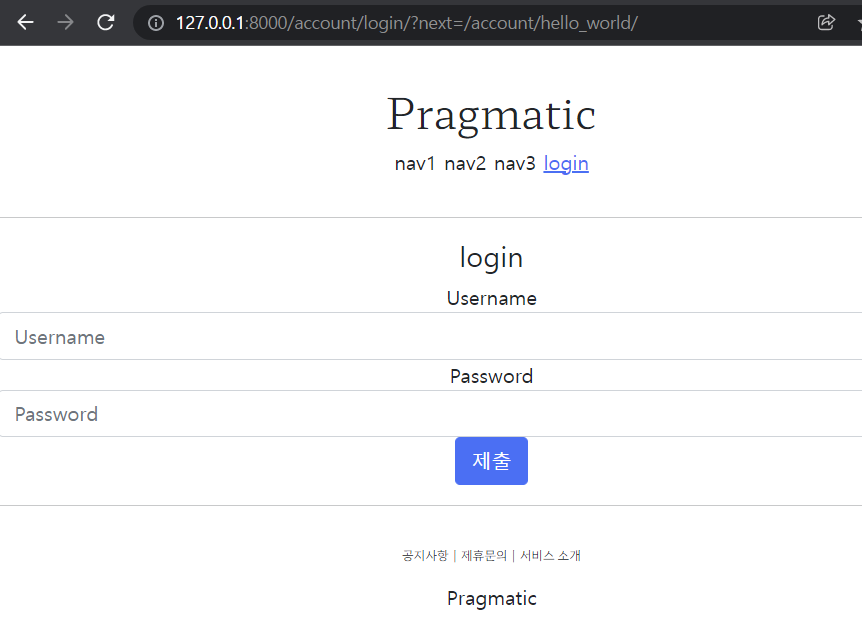Click the Username field label
862x624 pixels.
pos(491,299)
